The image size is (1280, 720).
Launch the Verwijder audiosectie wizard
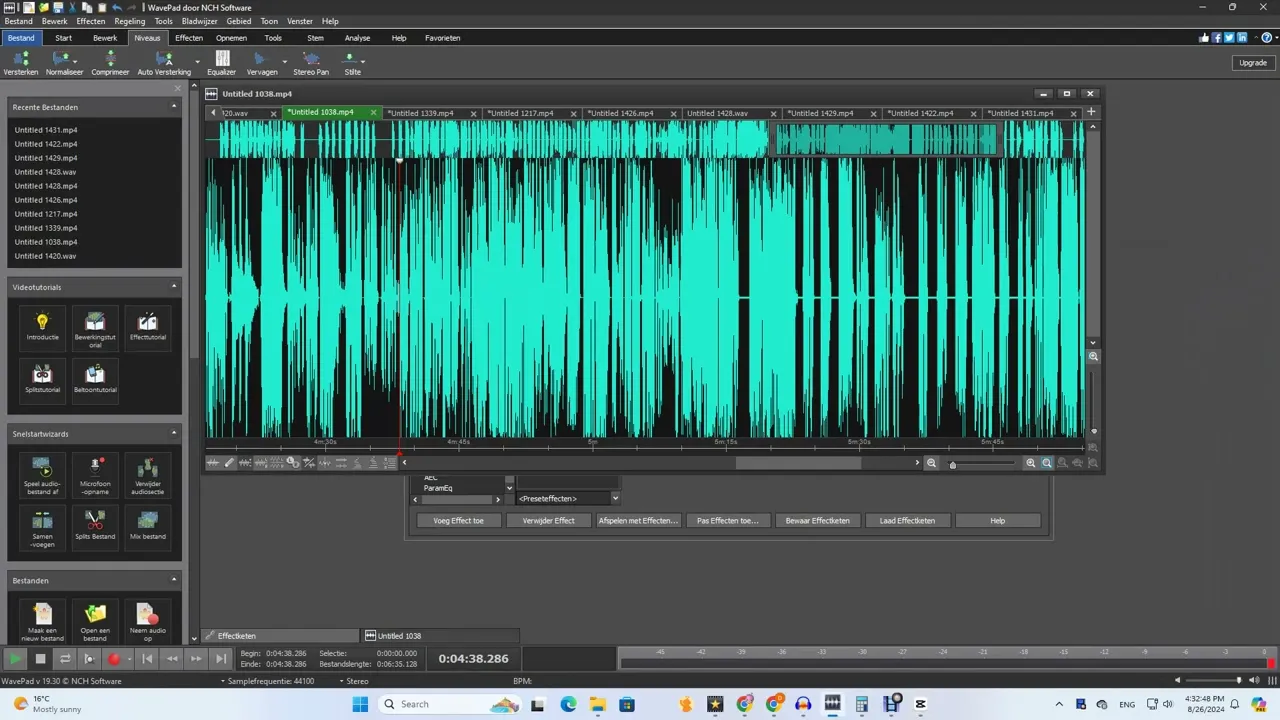pos(148,475)
